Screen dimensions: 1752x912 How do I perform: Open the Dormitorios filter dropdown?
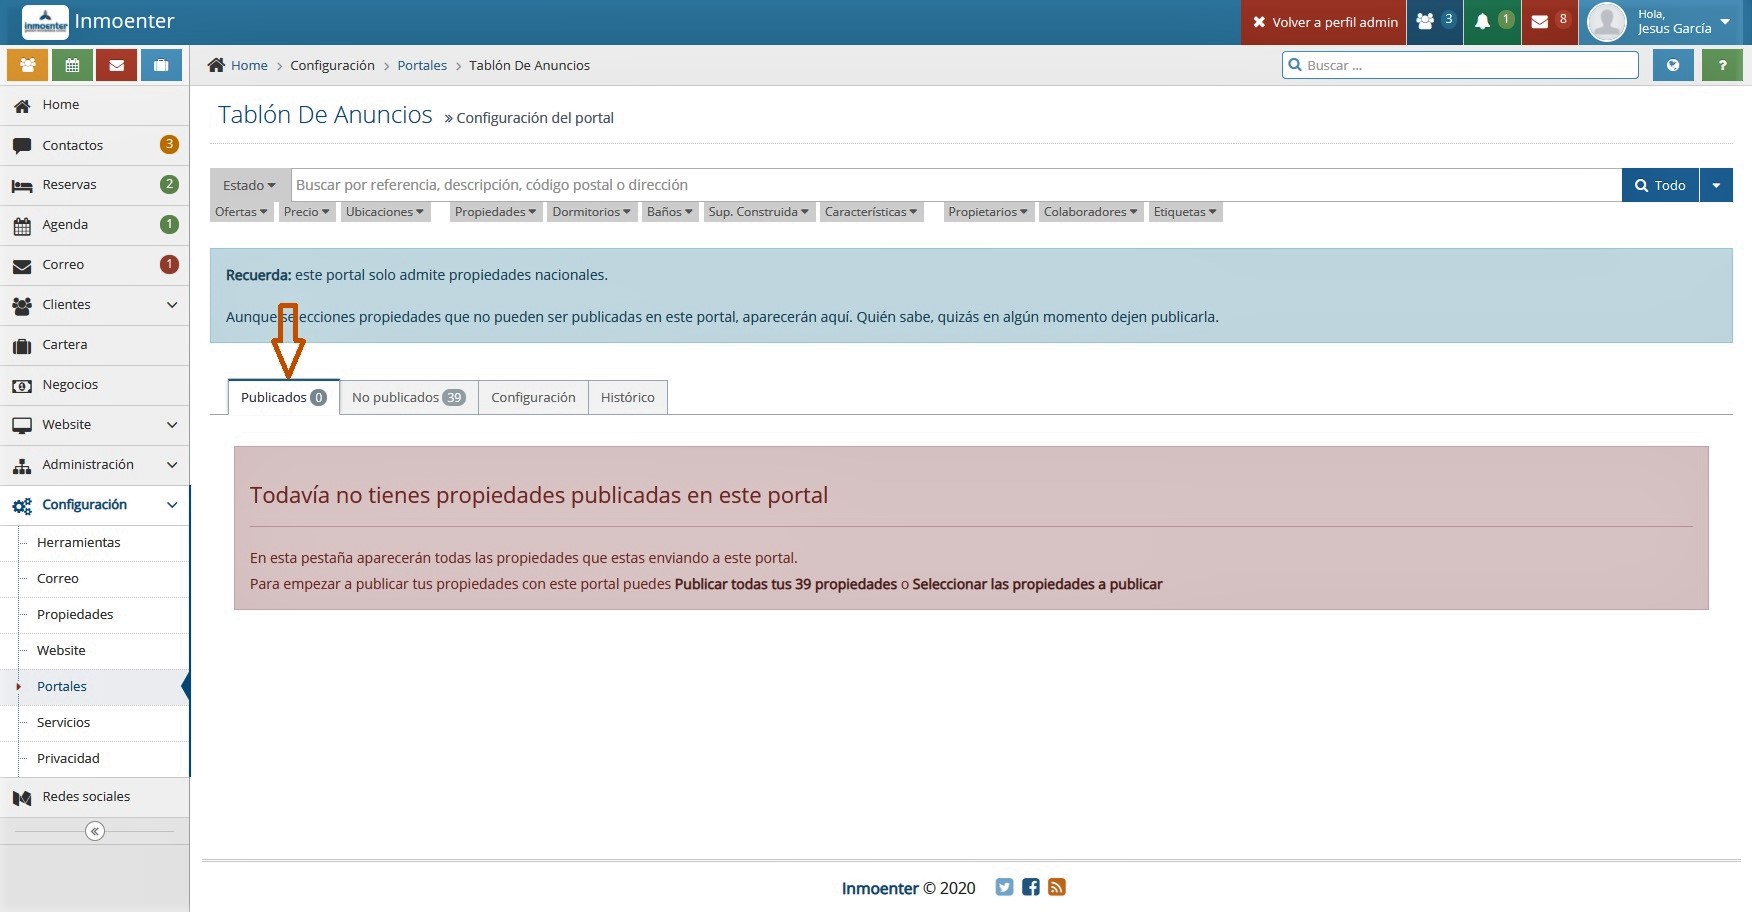[591, 212]
